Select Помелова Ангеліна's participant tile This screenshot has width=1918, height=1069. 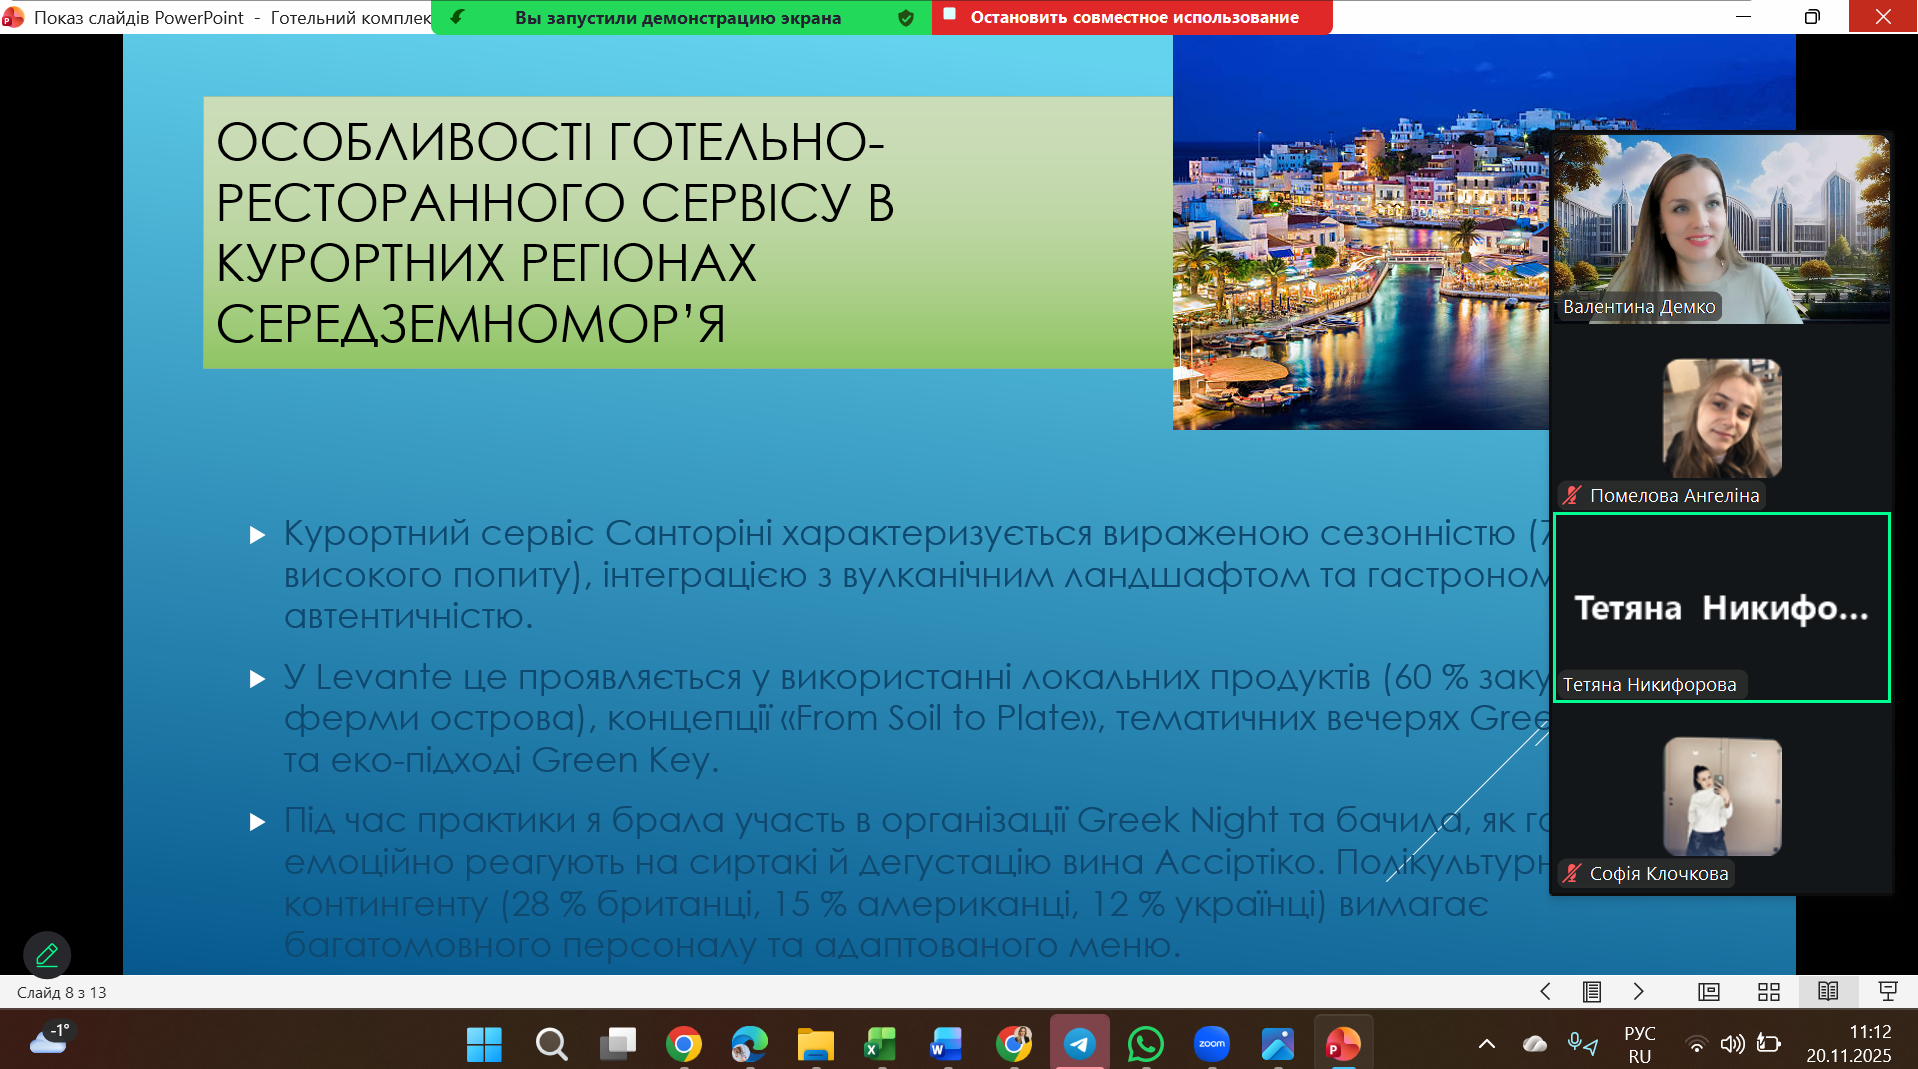(1721, 418)
